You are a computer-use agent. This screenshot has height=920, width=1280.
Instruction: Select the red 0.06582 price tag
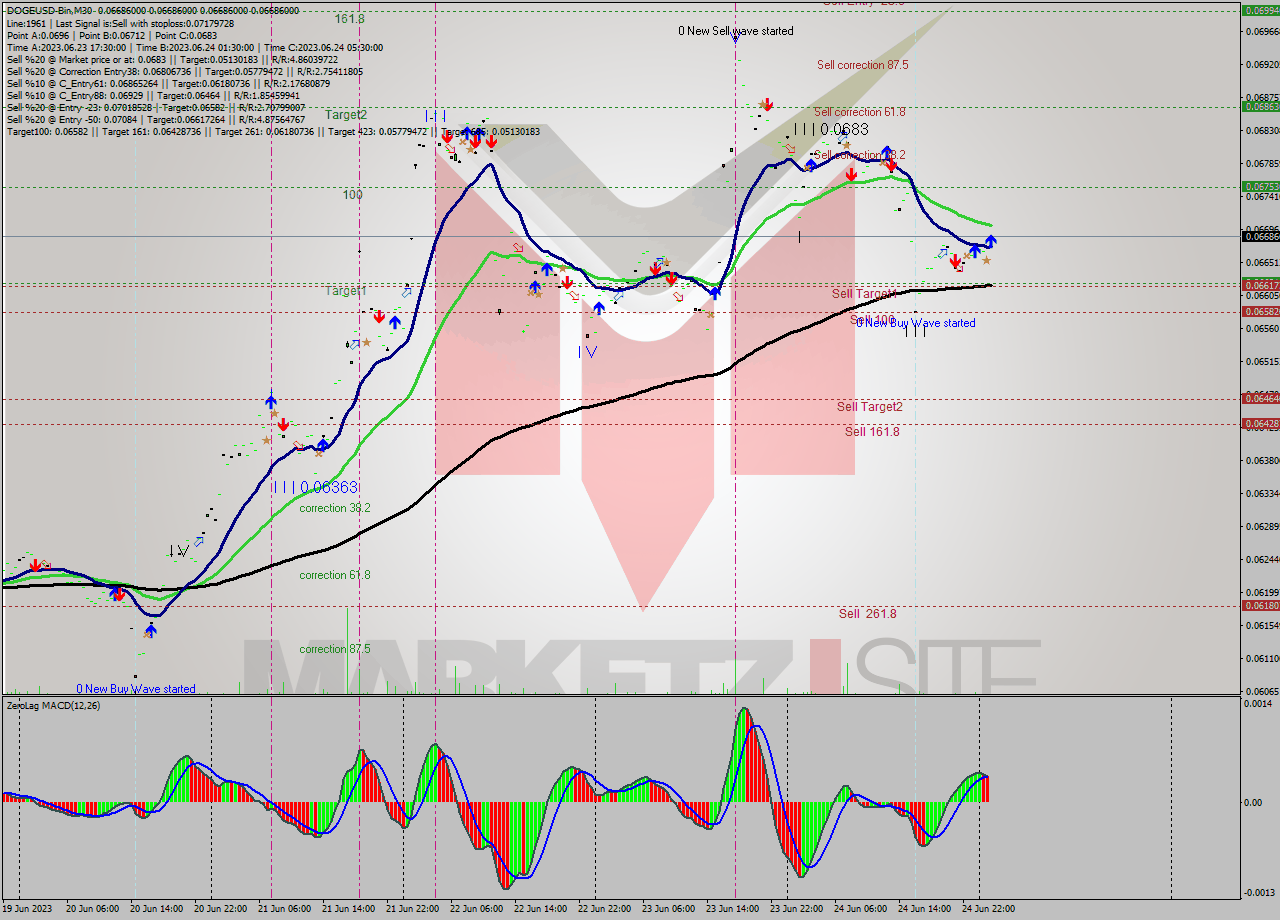[1260, 311]
